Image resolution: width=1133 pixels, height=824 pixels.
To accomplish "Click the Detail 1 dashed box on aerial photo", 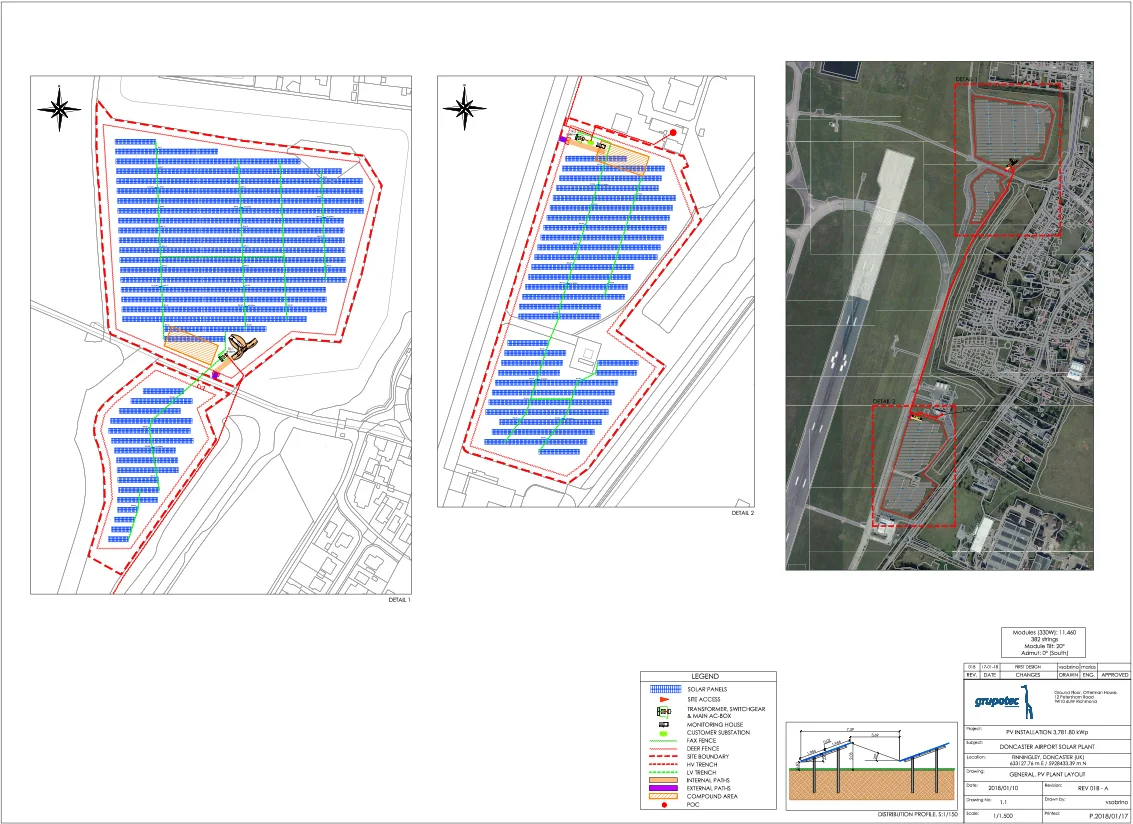I will point(1007,160).
